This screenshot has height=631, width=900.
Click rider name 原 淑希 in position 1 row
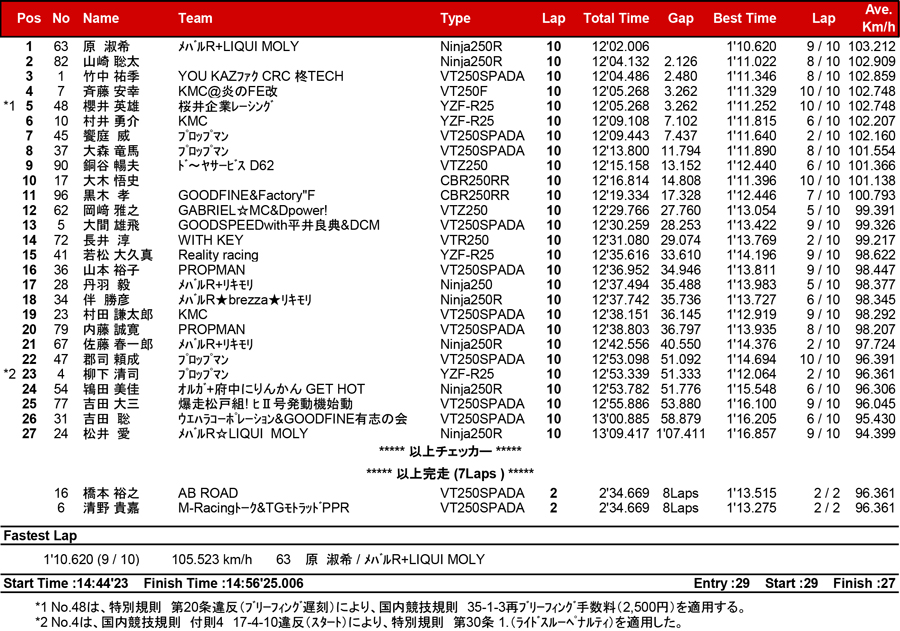[106, 47]
